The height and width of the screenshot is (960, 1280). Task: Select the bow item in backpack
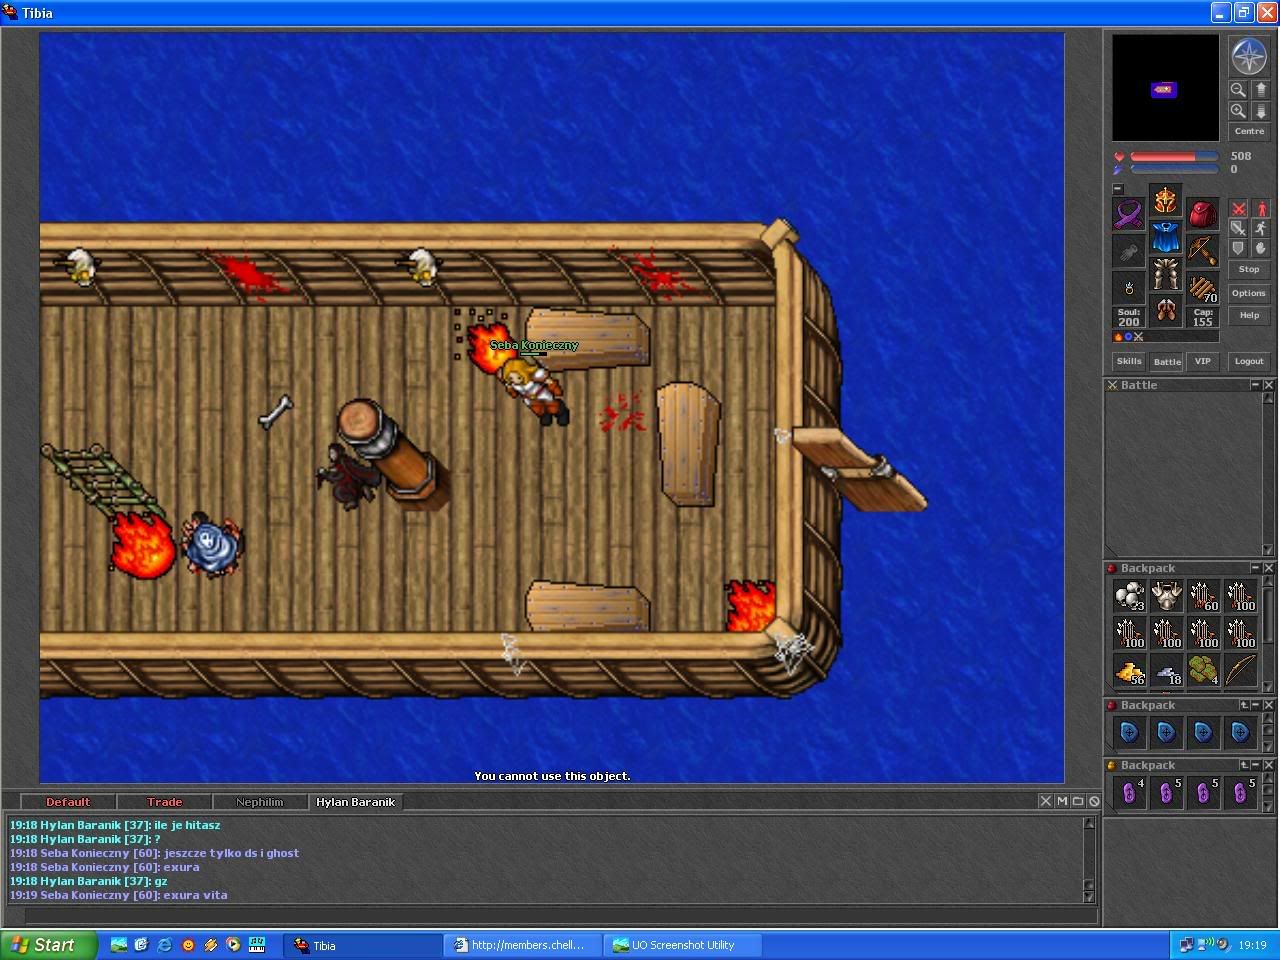(x=1240, y=670)
